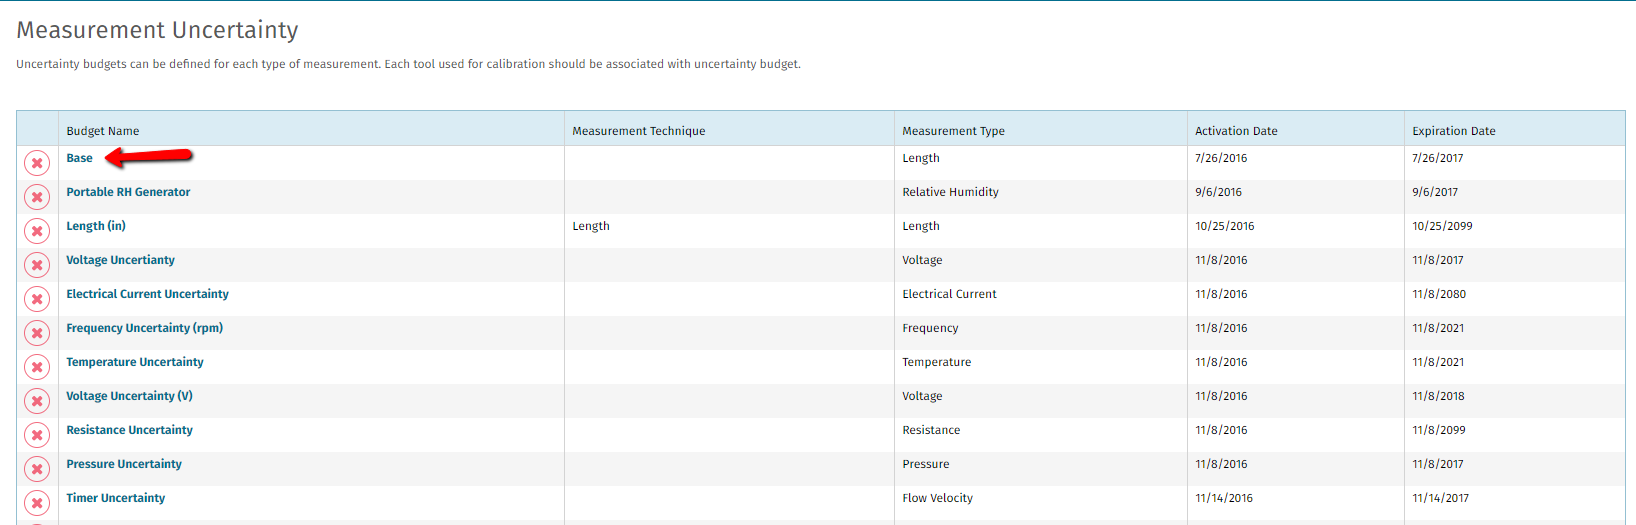Remove the Electrical Current Uncertainty budget
The height and width of the screenshot is (525, 1636).
point(37,299)
